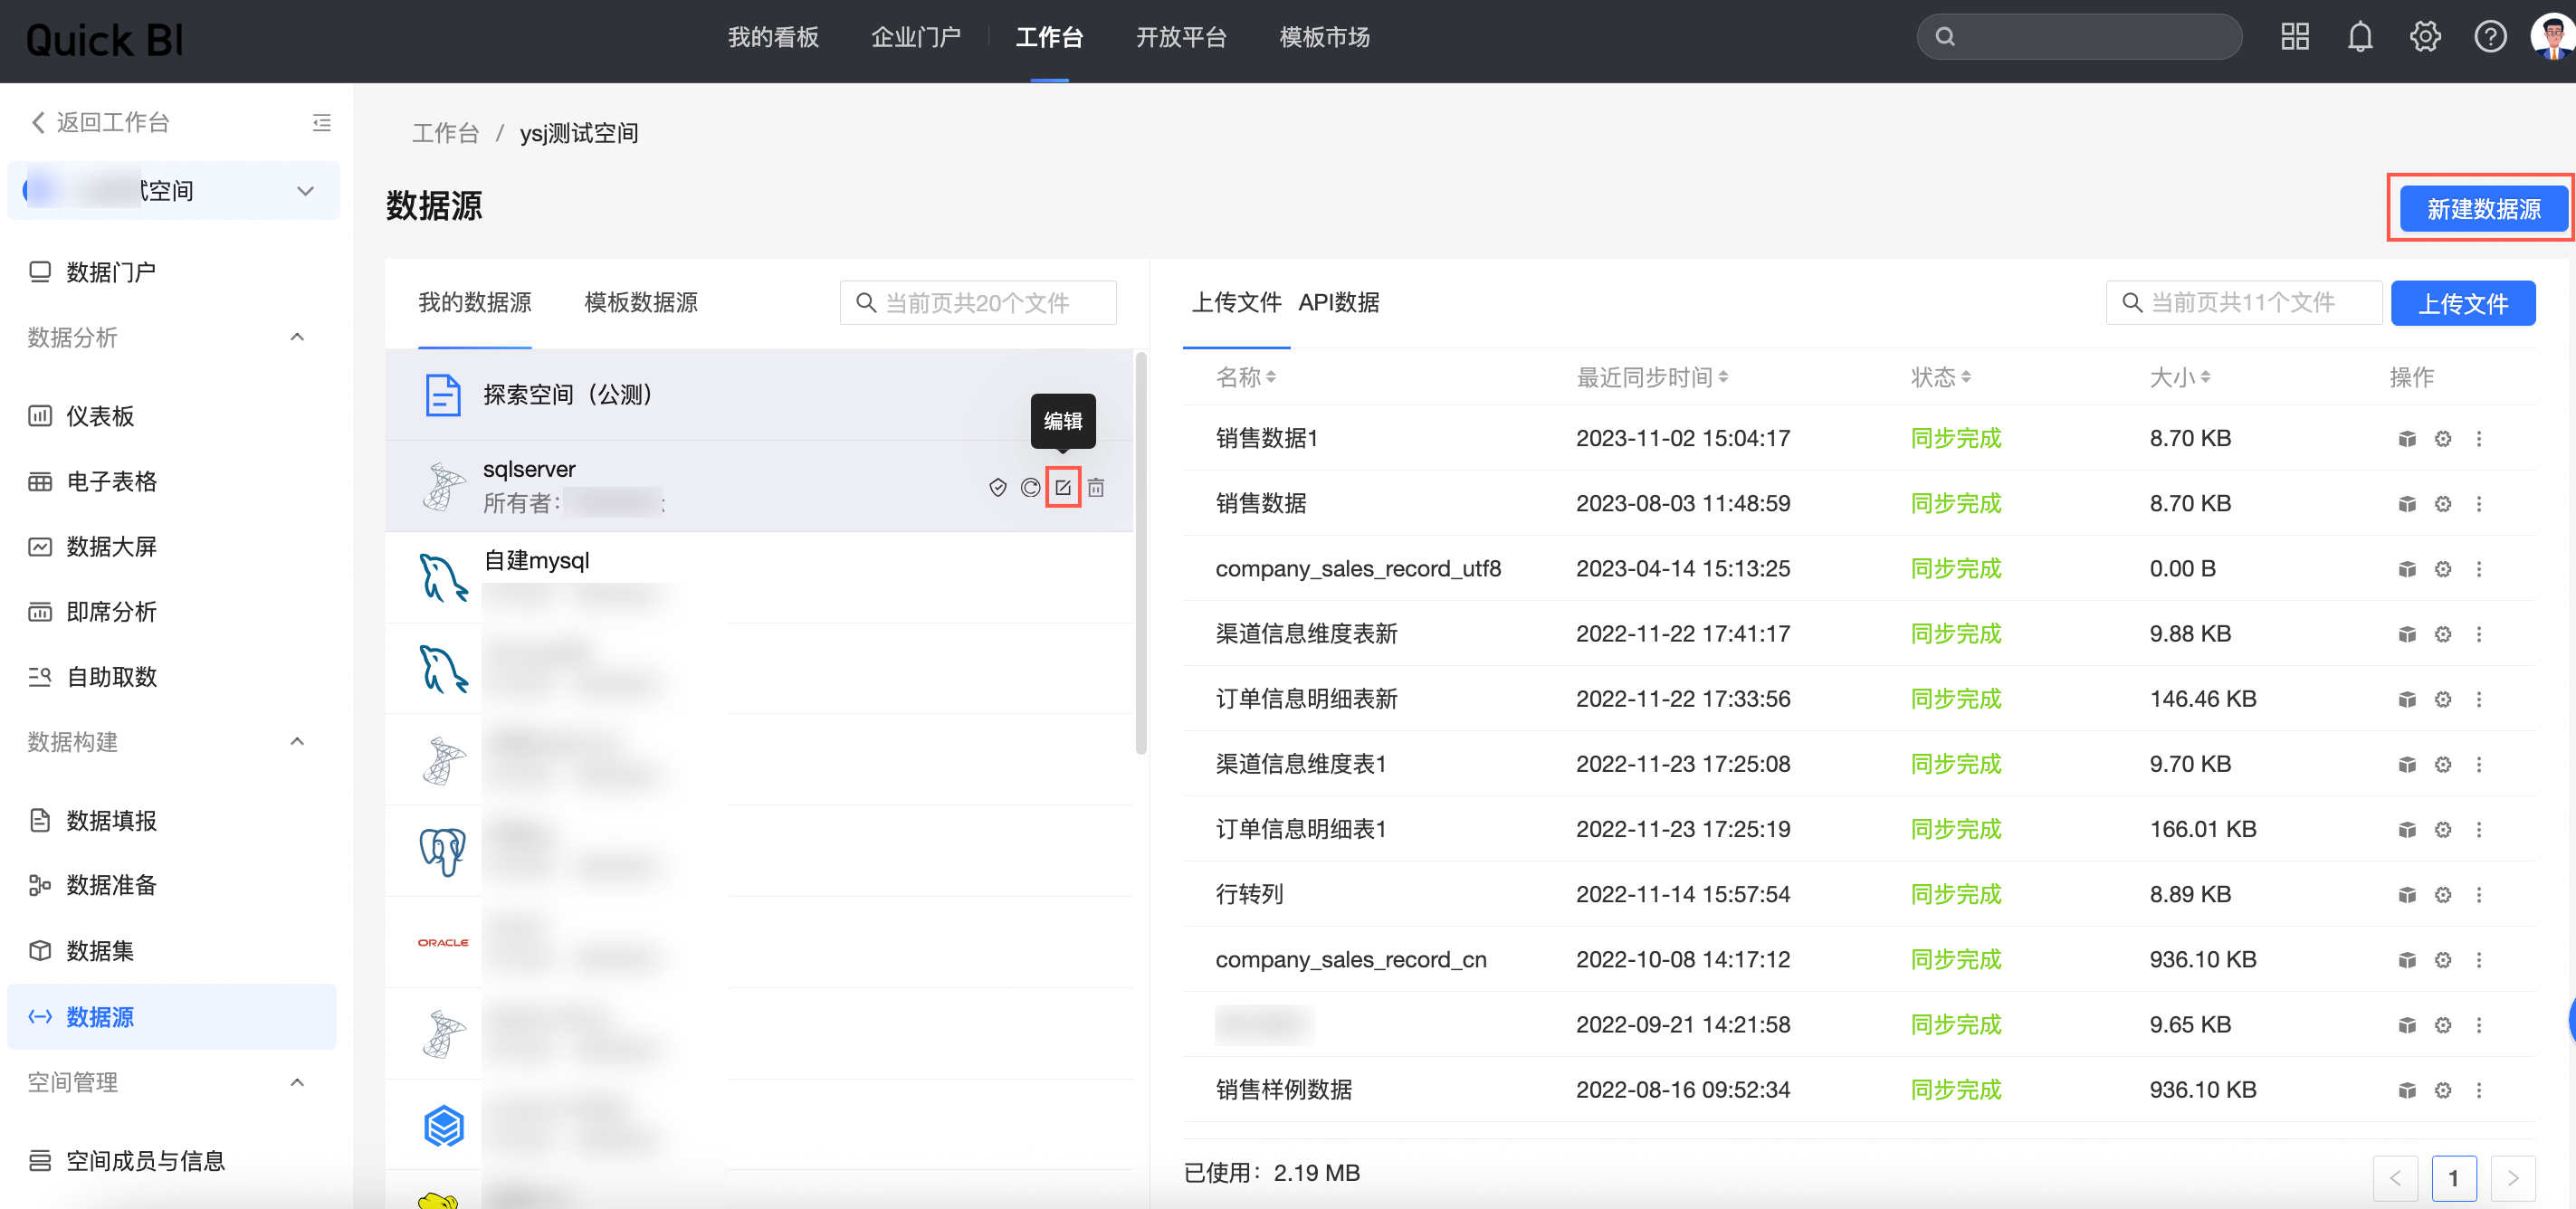
Task: Switch to the API数据 tab
Action: [x=1338, y=302]
